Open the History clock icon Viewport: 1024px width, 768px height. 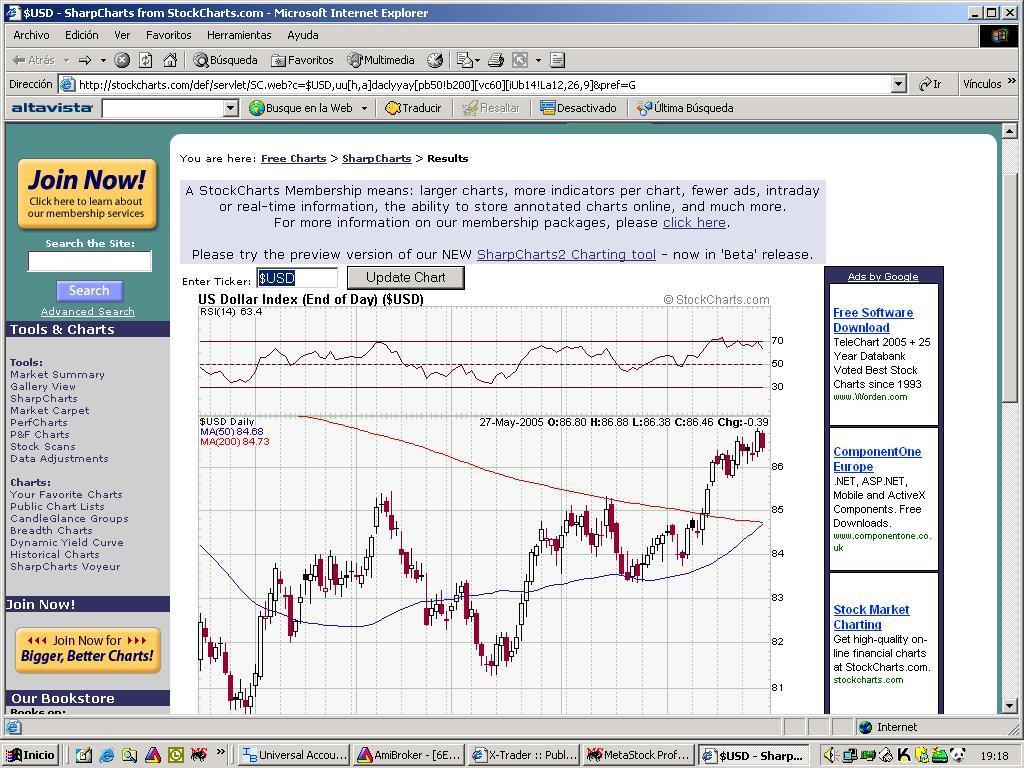[x=435, y=60]
